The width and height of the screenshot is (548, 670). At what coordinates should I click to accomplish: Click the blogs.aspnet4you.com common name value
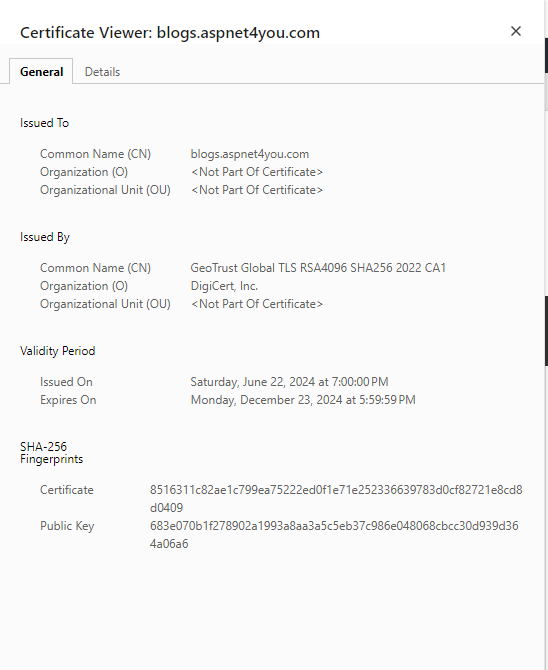pos(250,154)
